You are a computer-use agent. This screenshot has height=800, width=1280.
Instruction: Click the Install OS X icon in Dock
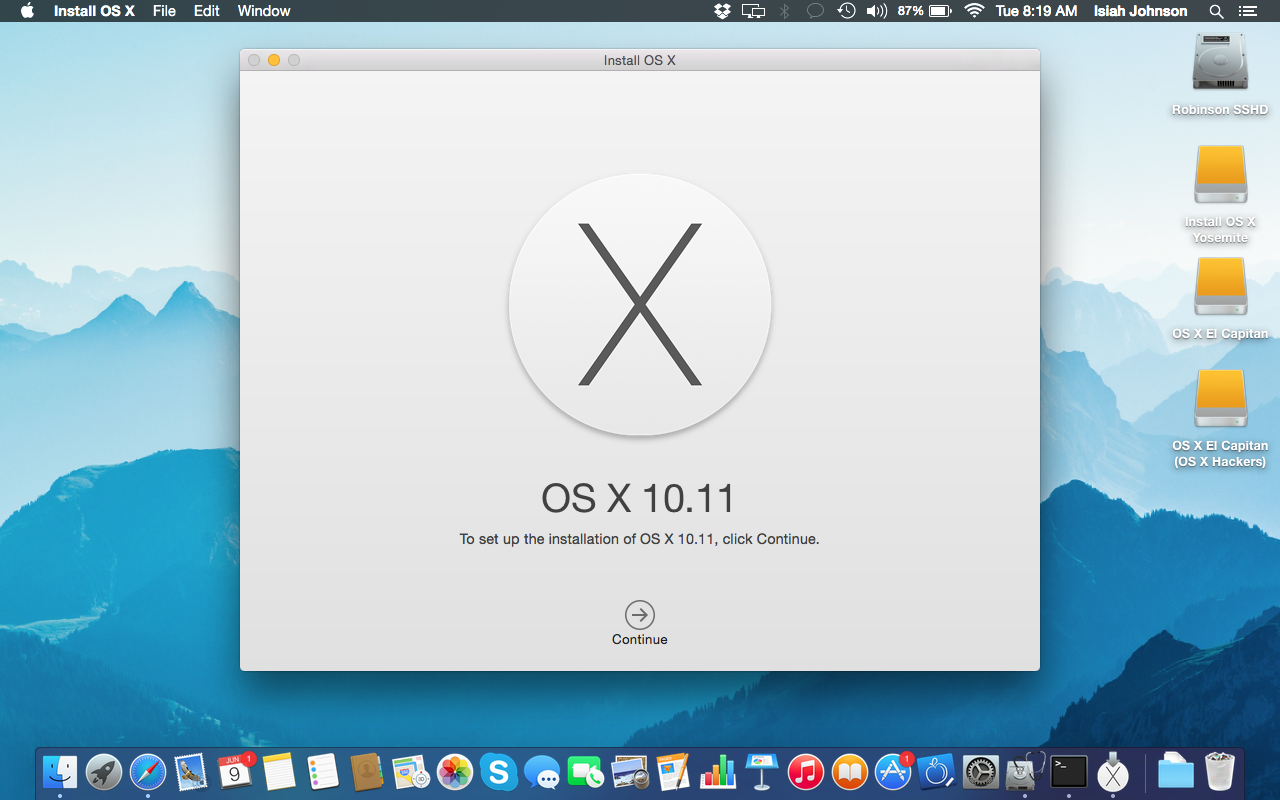point(1113,771)
